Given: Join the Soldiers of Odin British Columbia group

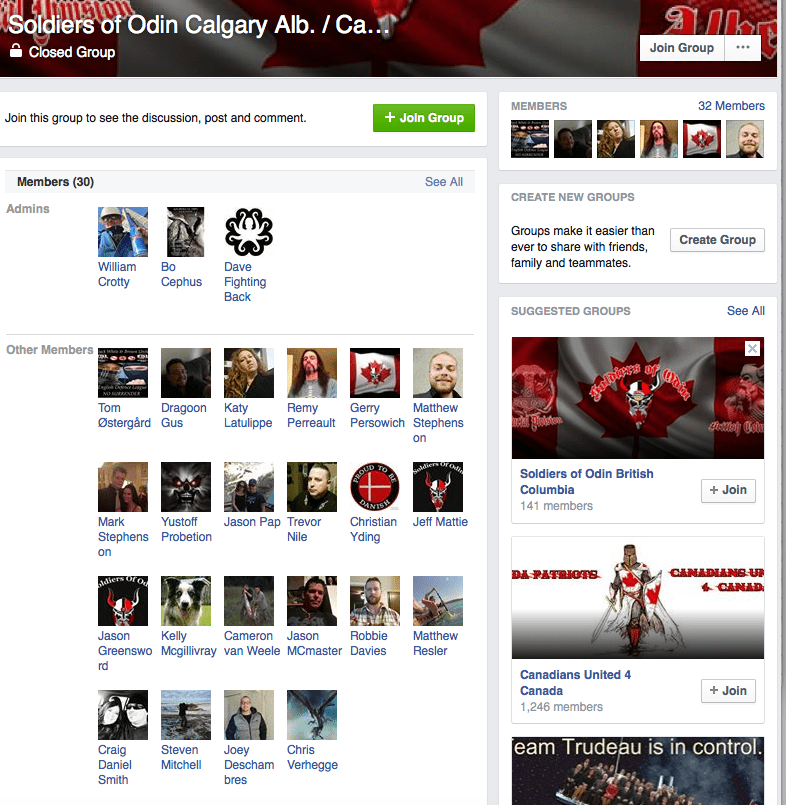Looking at the screenshot, I should (728, 490).
